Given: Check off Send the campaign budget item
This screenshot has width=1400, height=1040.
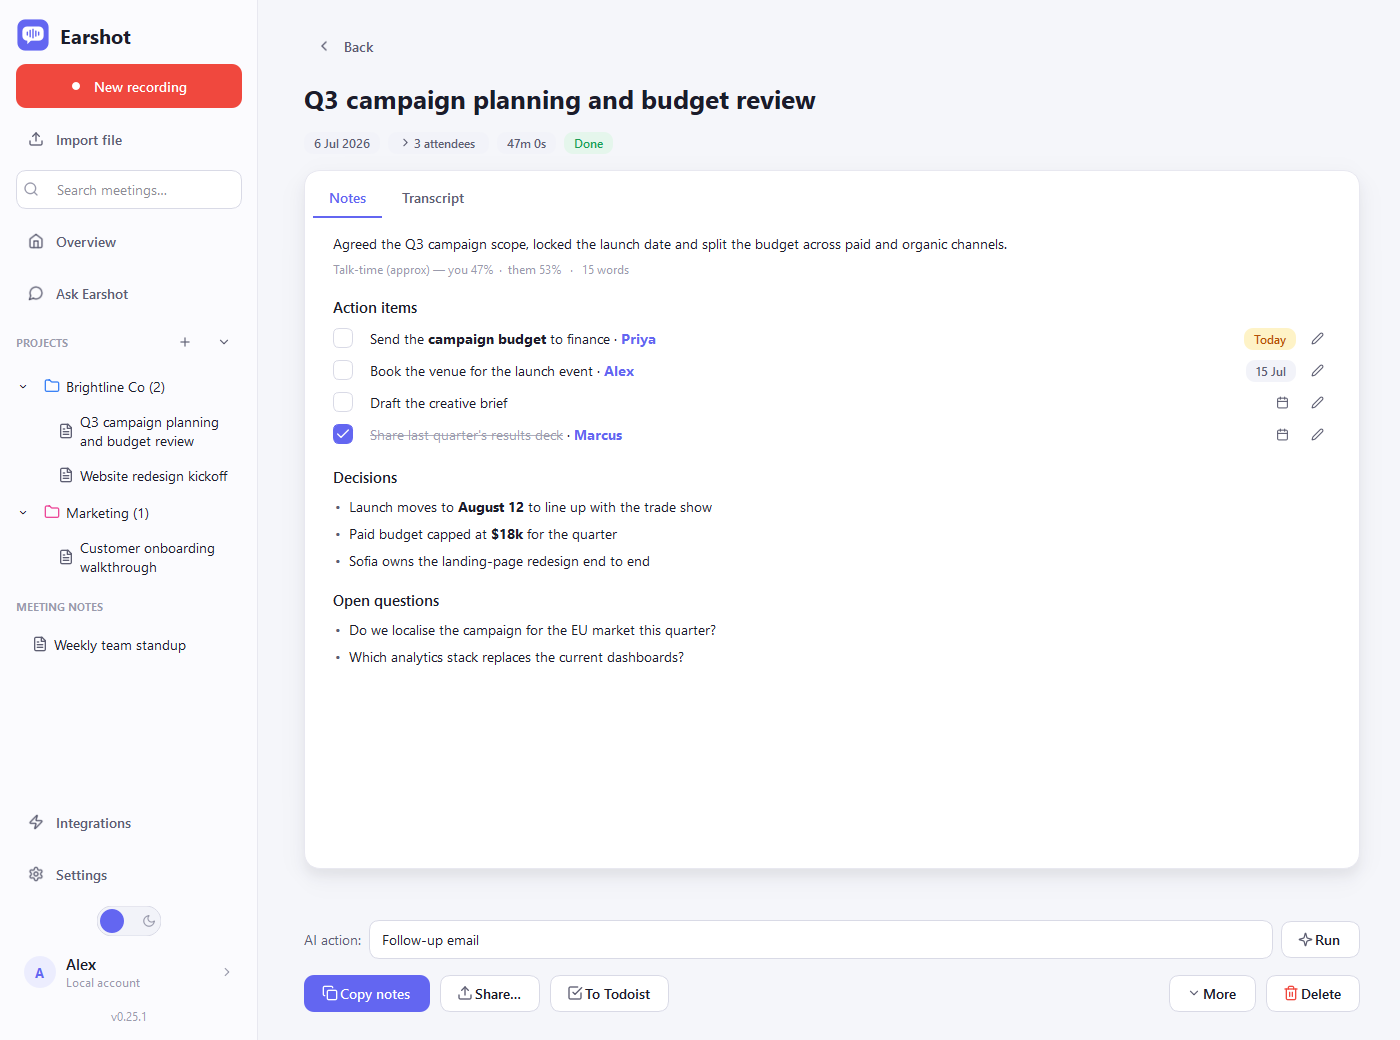Looking at the screenshot, I should click(343, 339).
